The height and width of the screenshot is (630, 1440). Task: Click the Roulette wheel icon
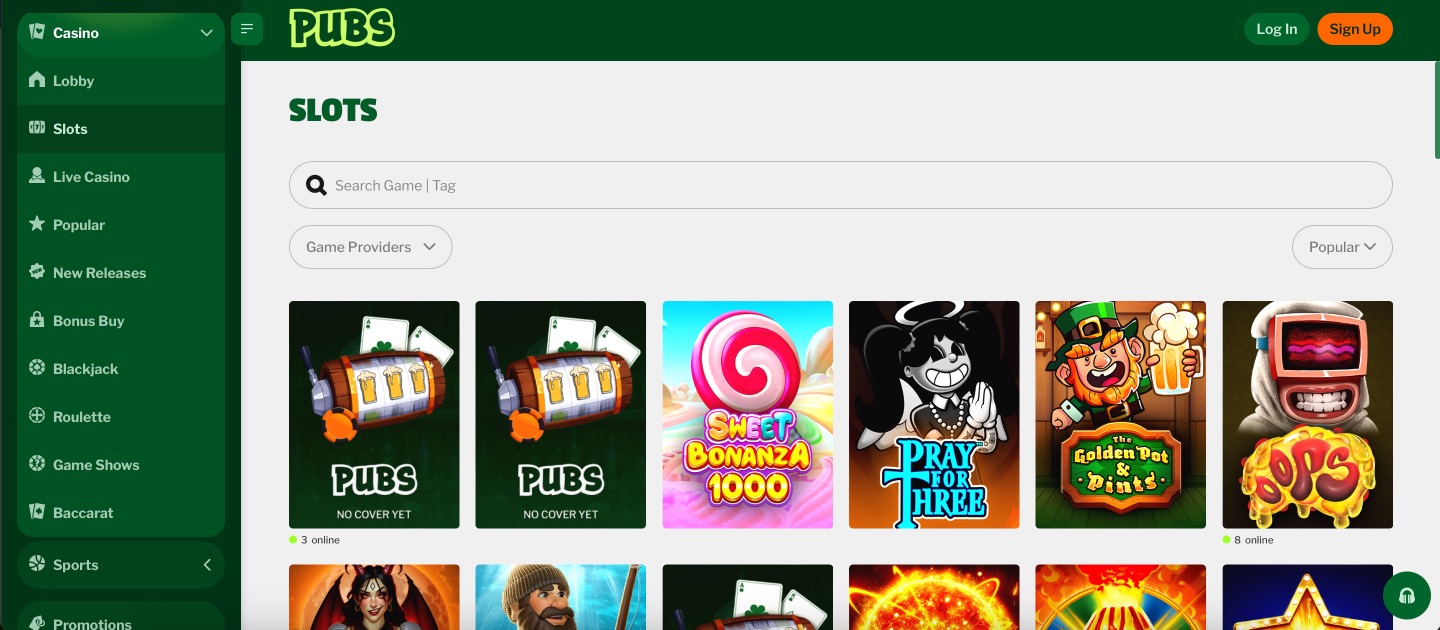[37, 416]
